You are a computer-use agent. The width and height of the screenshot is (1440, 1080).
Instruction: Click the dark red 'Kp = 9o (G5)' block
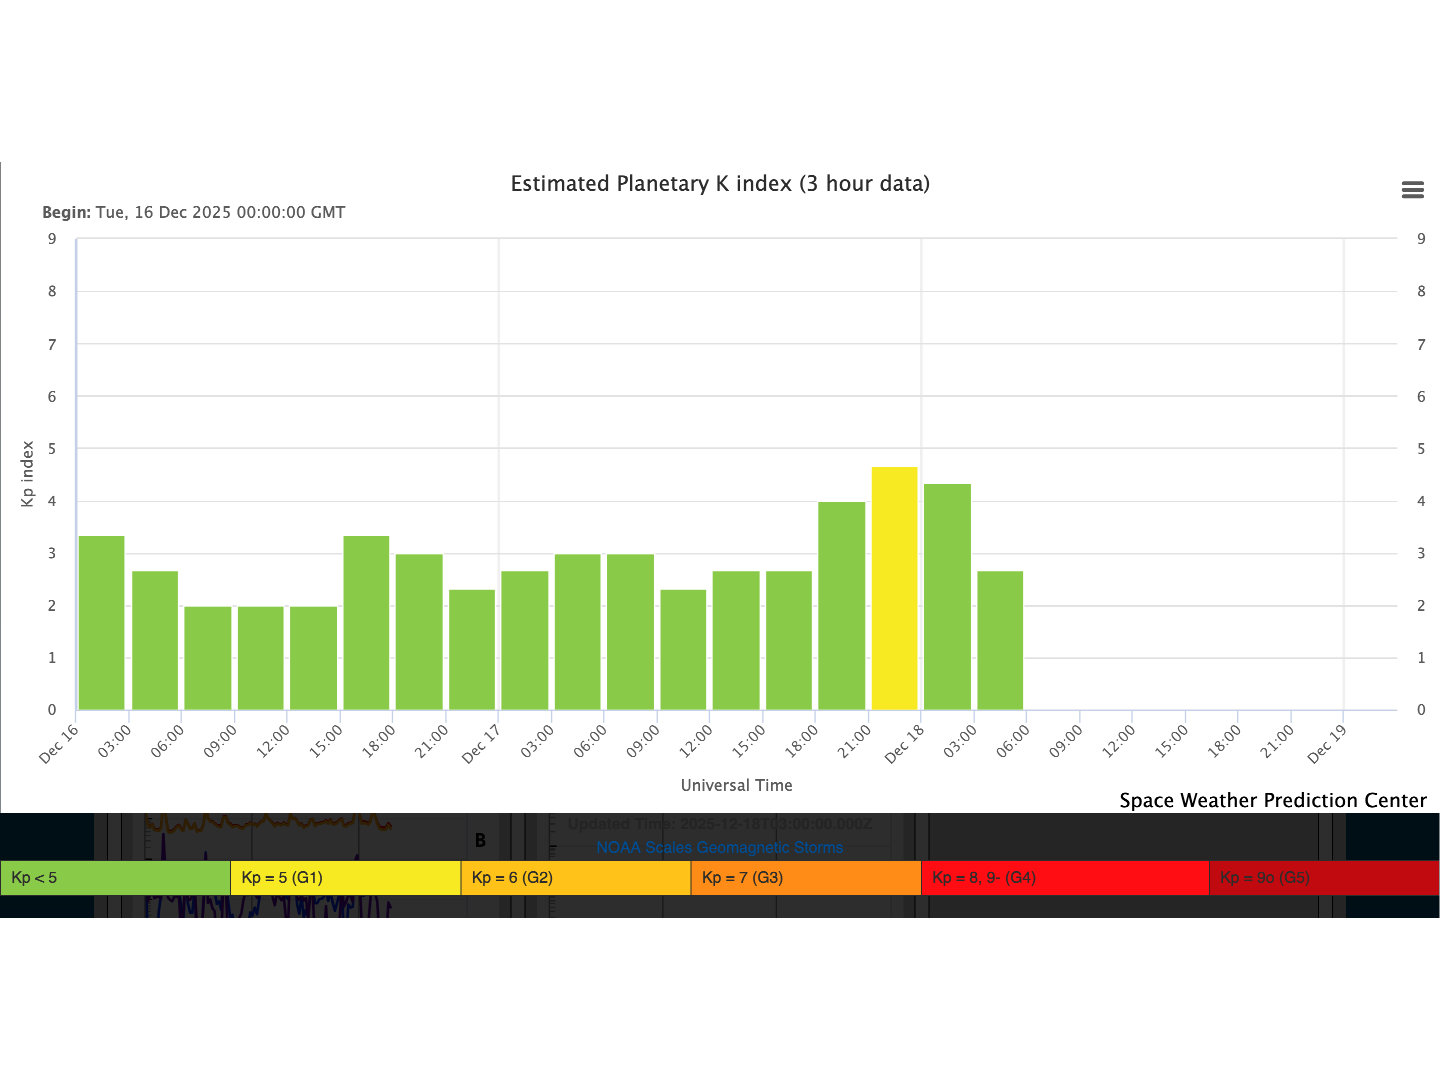1323,878
